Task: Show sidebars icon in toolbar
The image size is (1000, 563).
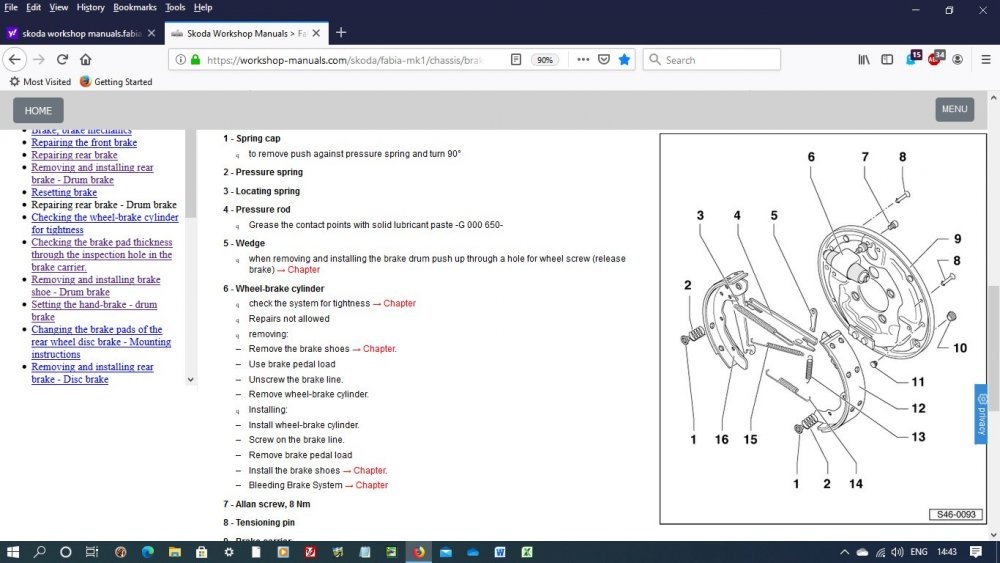Action: [887, 59]
